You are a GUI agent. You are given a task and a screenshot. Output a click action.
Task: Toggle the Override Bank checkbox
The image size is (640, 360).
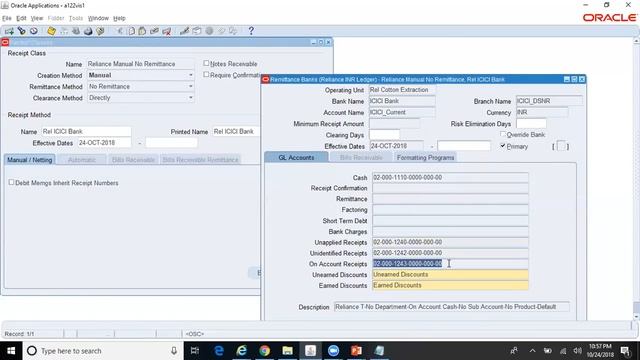pos(503,134)
